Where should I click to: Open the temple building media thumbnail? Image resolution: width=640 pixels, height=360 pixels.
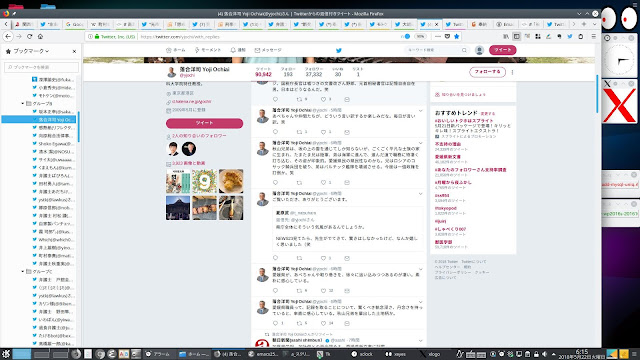pos(178,208)
